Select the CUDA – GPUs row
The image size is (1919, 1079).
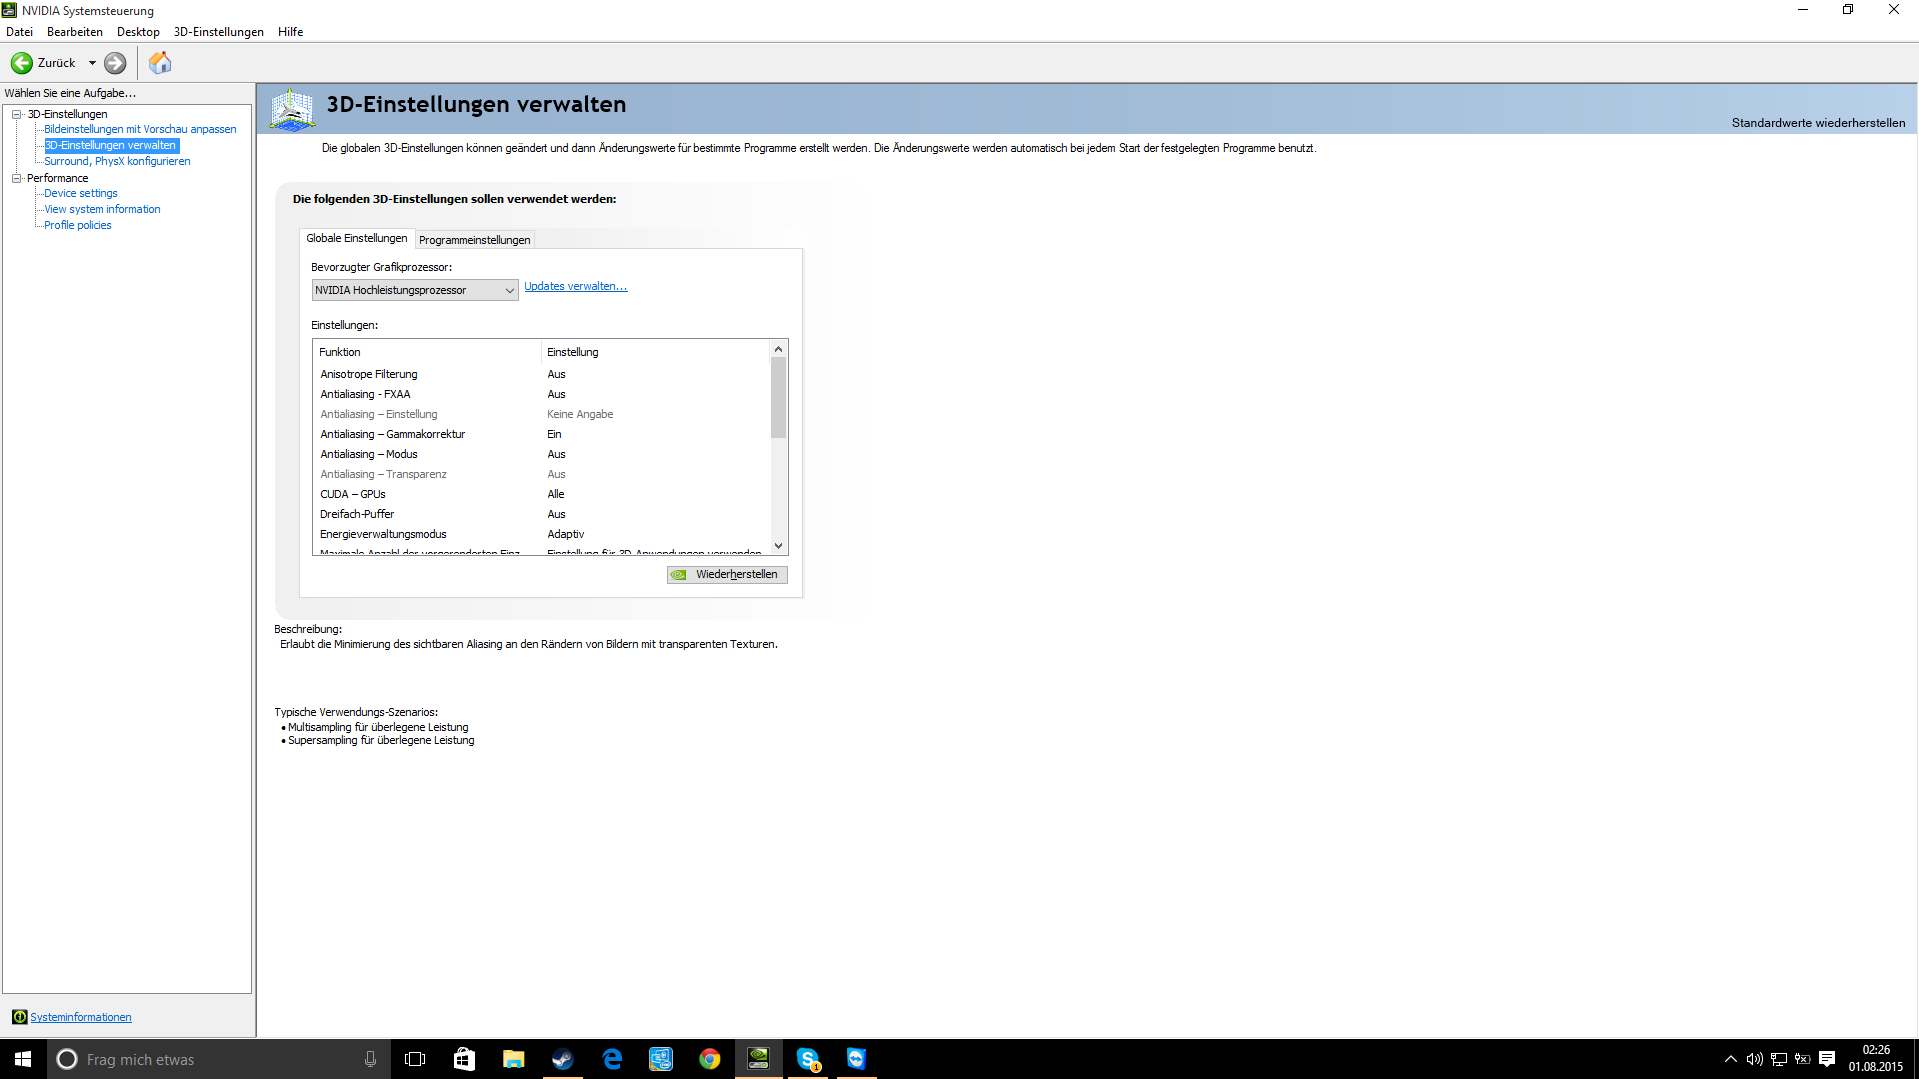542,494
